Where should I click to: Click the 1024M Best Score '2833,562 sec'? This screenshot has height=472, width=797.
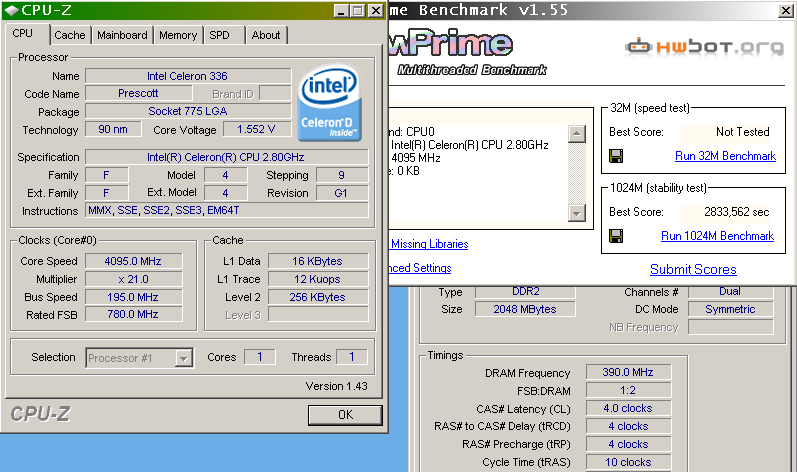click(x=726, y=212)
